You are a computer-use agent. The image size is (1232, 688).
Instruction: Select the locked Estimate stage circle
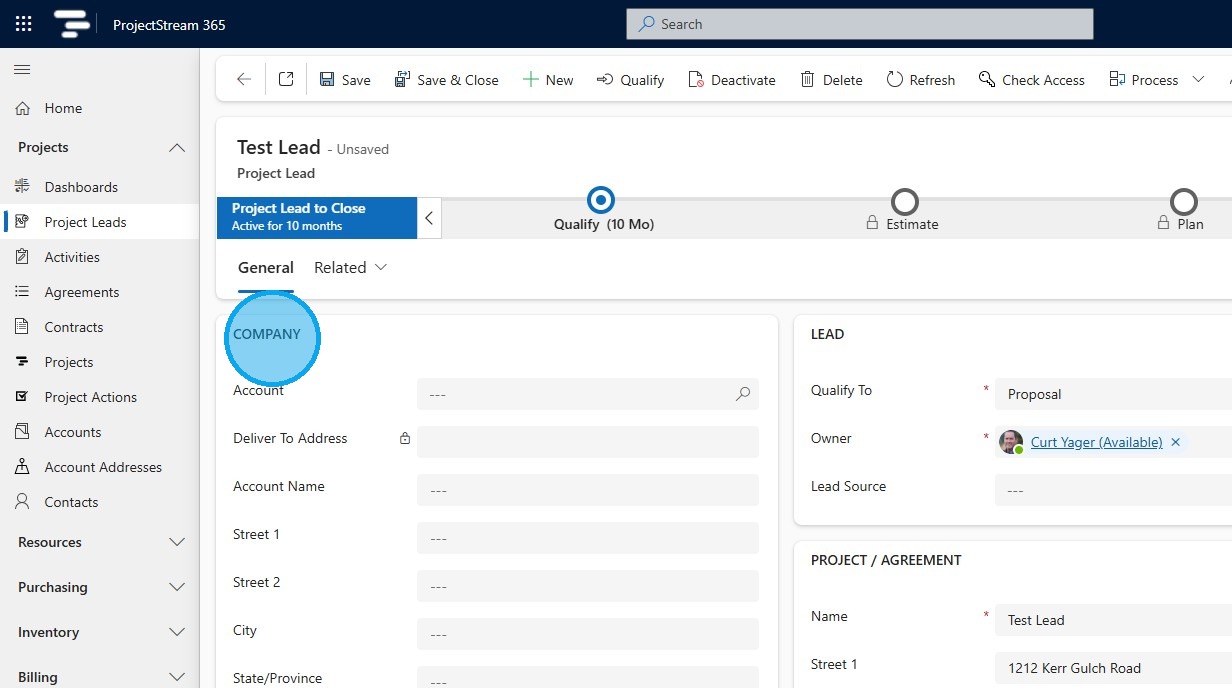[x=904, y=202]
